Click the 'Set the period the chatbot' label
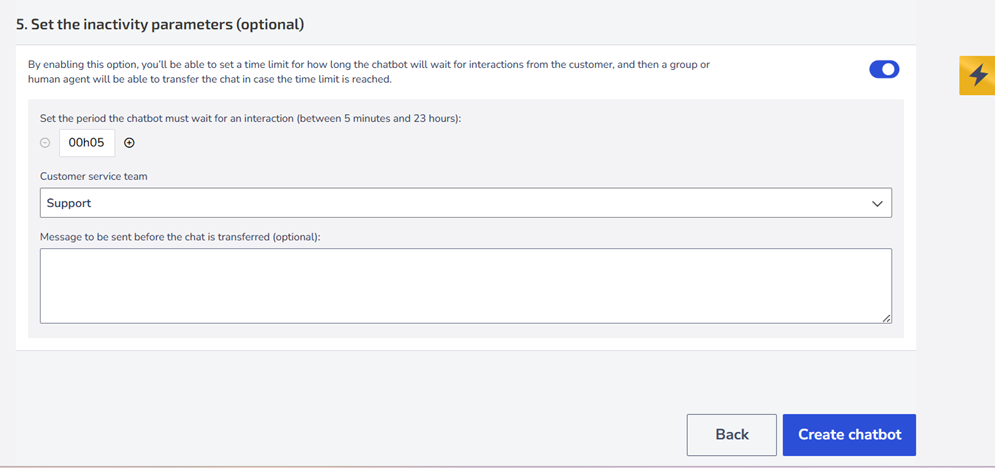This screenshot has width=995, height=468. coord(250,119)
